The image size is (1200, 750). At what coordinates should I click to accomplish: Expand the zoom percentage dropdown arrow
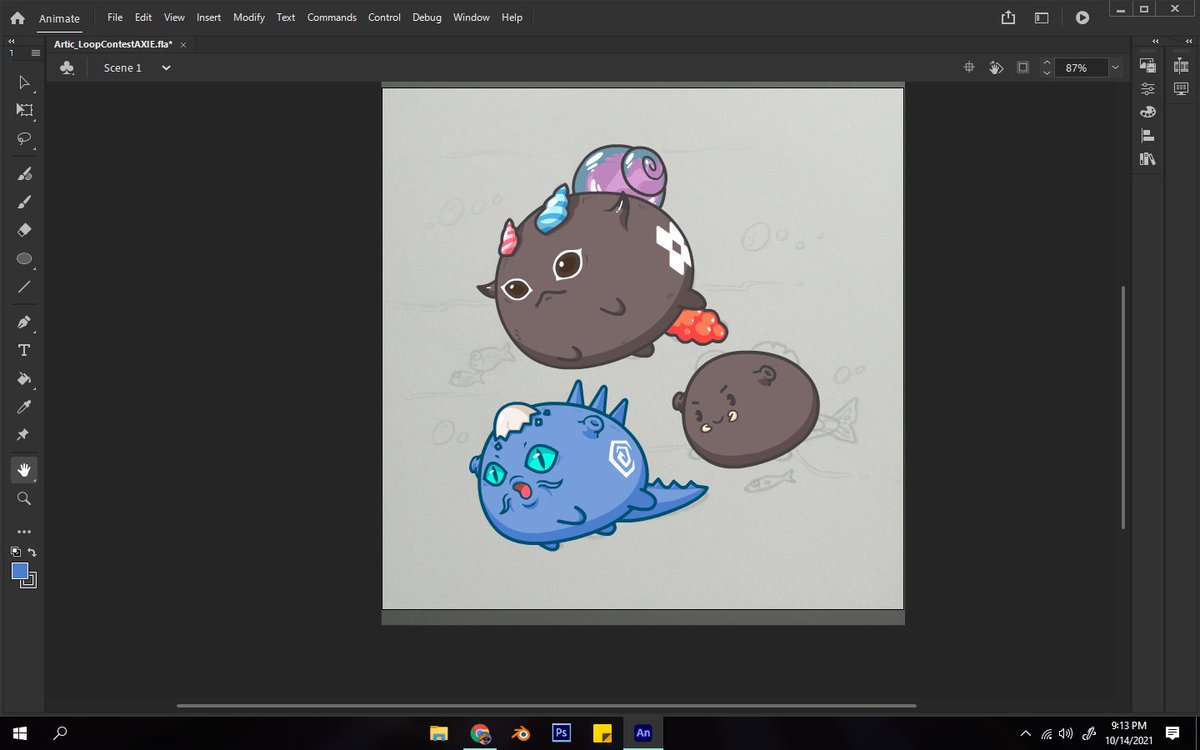(x=1115, y=68)
